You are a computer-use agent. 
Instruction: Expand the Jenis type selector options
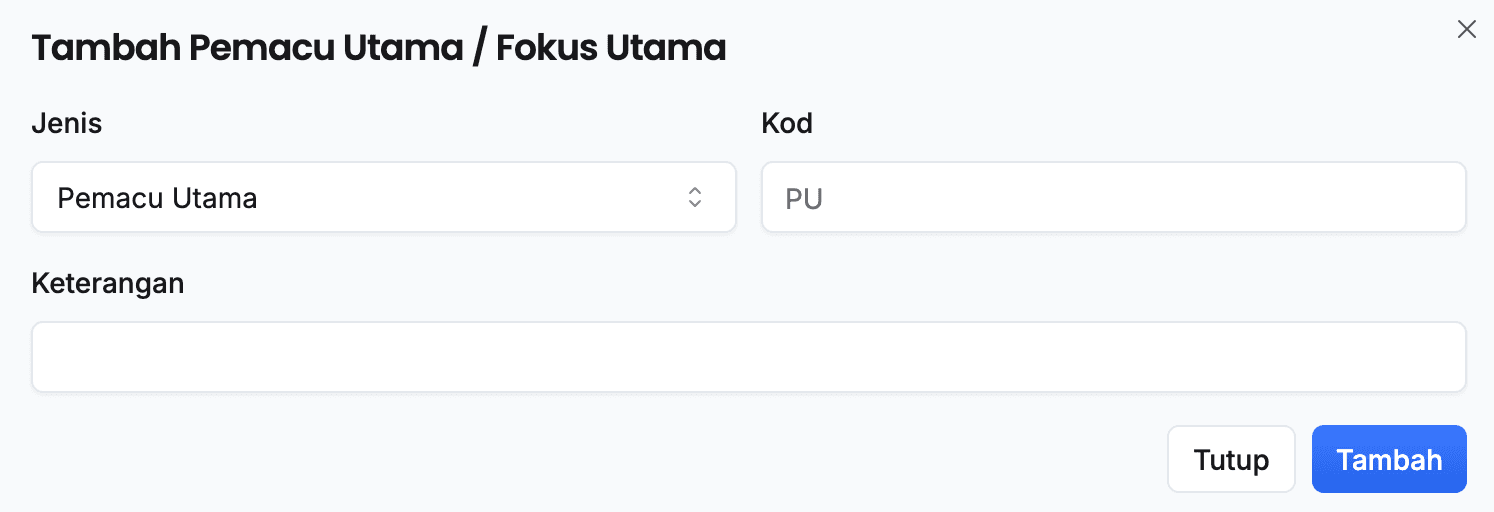pyautogui.click(x=383, y=198)
